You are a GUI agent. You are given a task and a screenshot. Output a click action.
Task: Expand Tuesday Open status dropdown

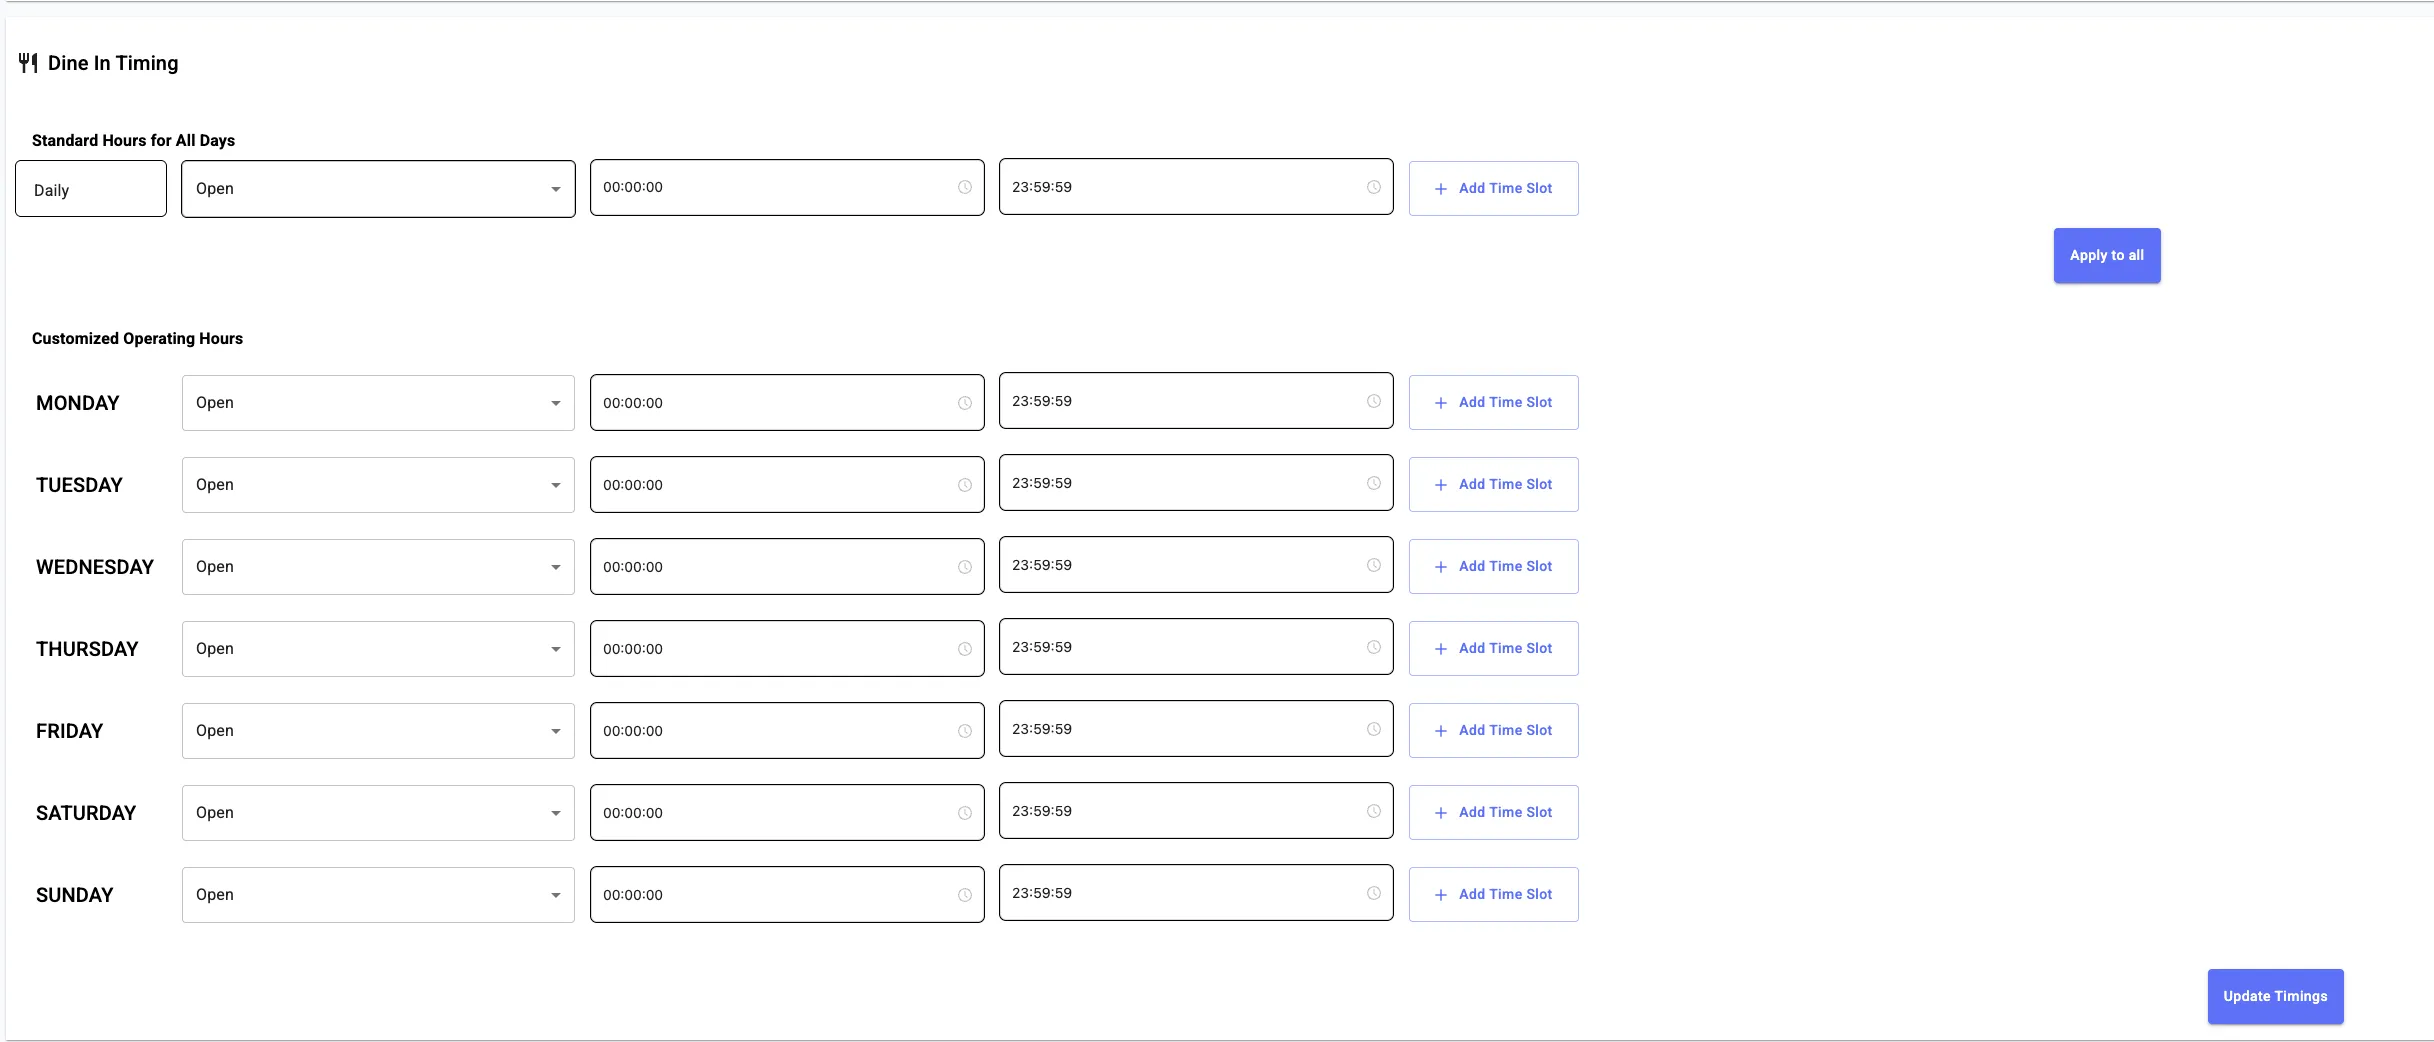[378, 485]
